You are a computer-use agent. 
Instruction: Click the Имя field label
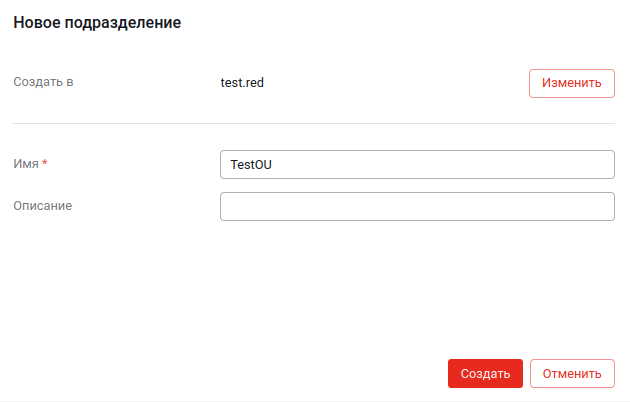(25, 163)
